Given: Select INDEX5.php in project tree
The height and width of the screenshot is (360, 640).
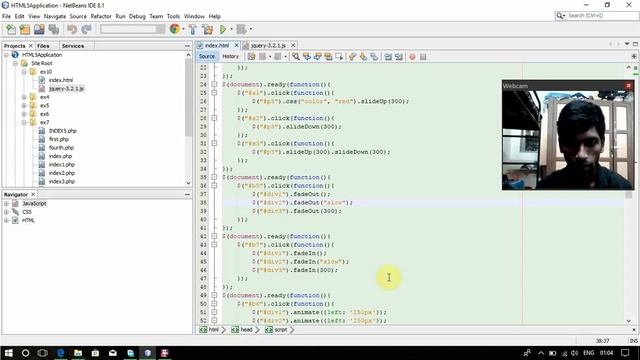Looking at the screenshot, I should coord(62,131).
